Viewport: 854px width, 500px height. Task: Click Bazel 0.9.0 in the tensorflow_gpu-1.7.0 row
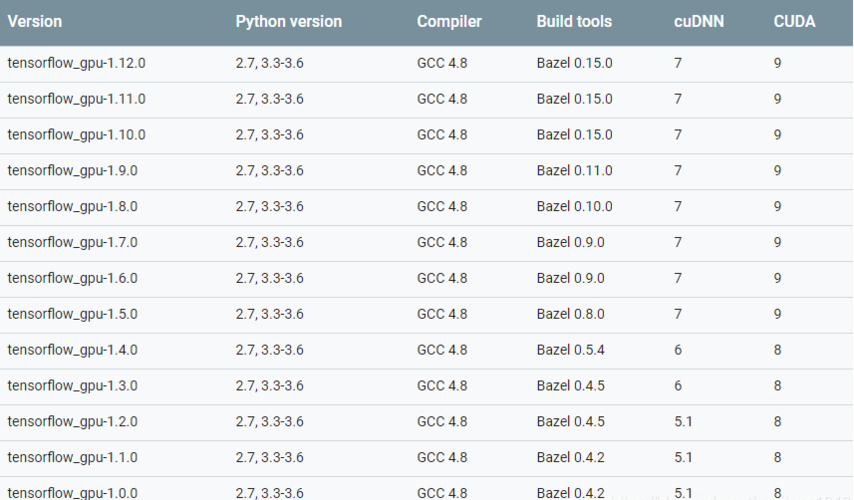click(x=570, y=242)
